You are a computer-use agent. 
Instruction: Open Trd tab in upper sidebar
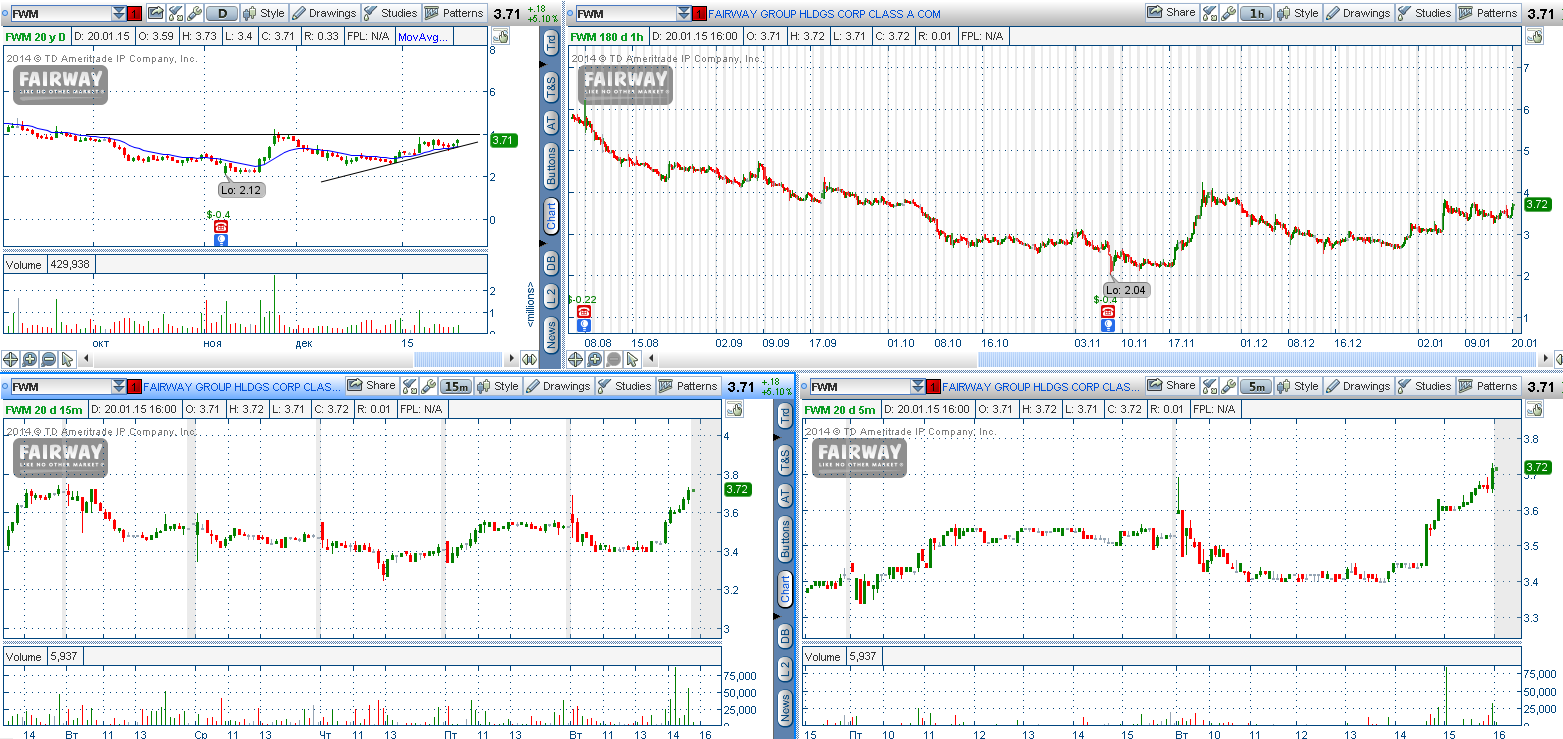(551, 45)
